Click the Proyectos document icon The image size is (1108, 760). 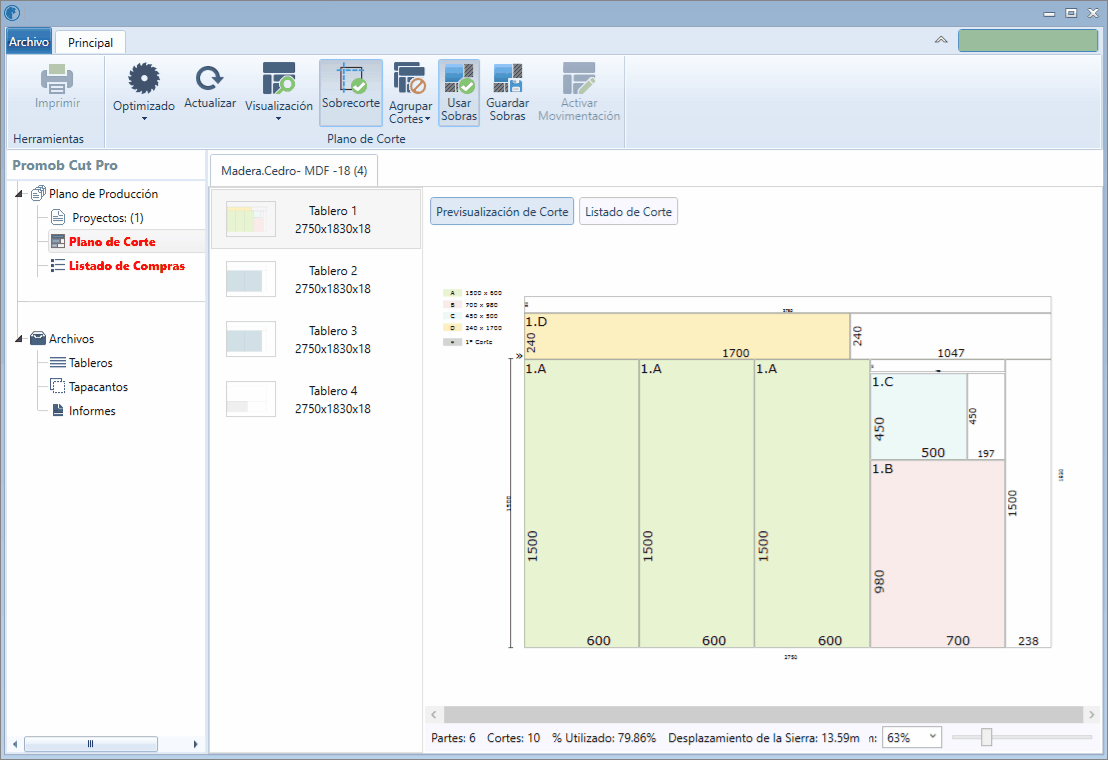(x=58, y=218)
